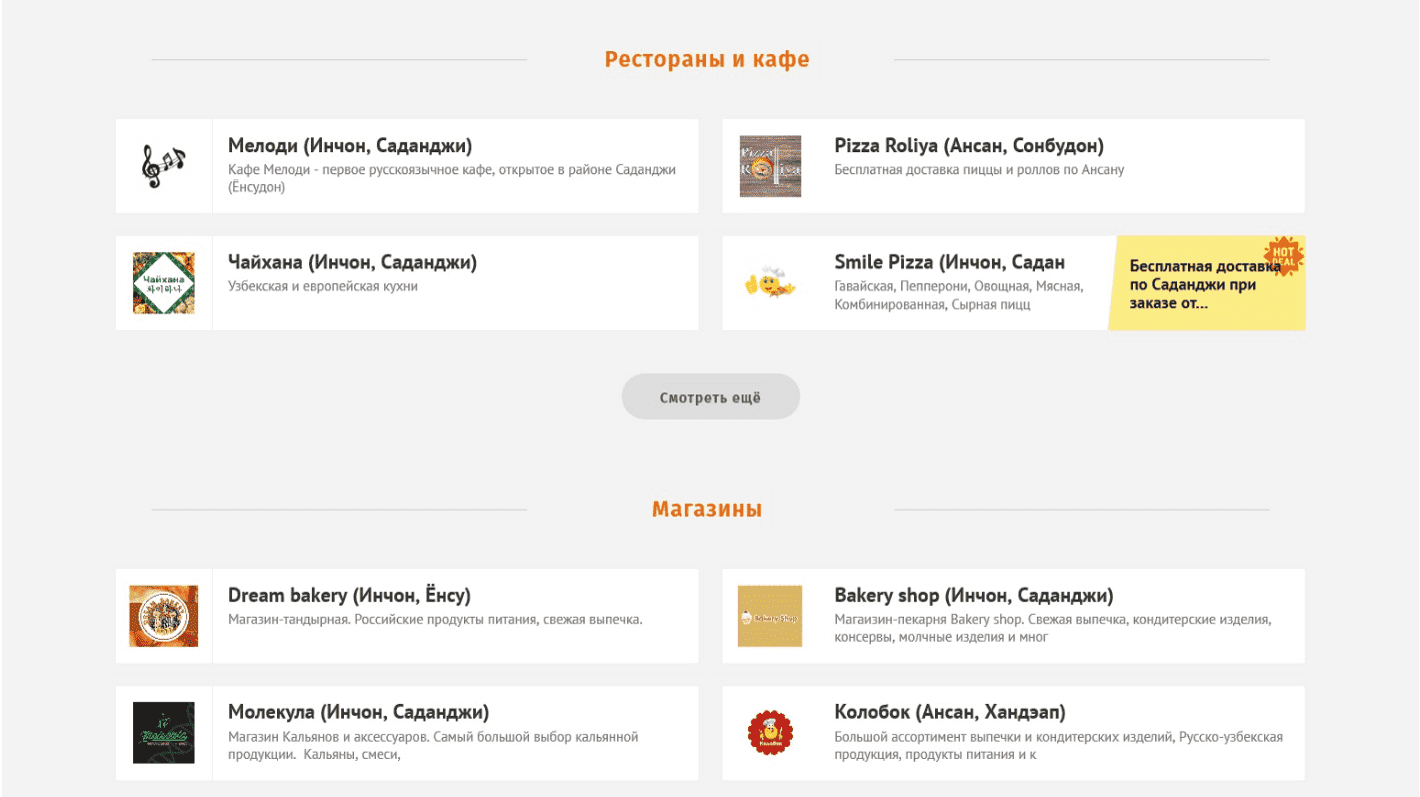1420x797 pixels.
Task: Open Мелоди (Инчон, Саданджи) title link
Action: tap(350, 146)
